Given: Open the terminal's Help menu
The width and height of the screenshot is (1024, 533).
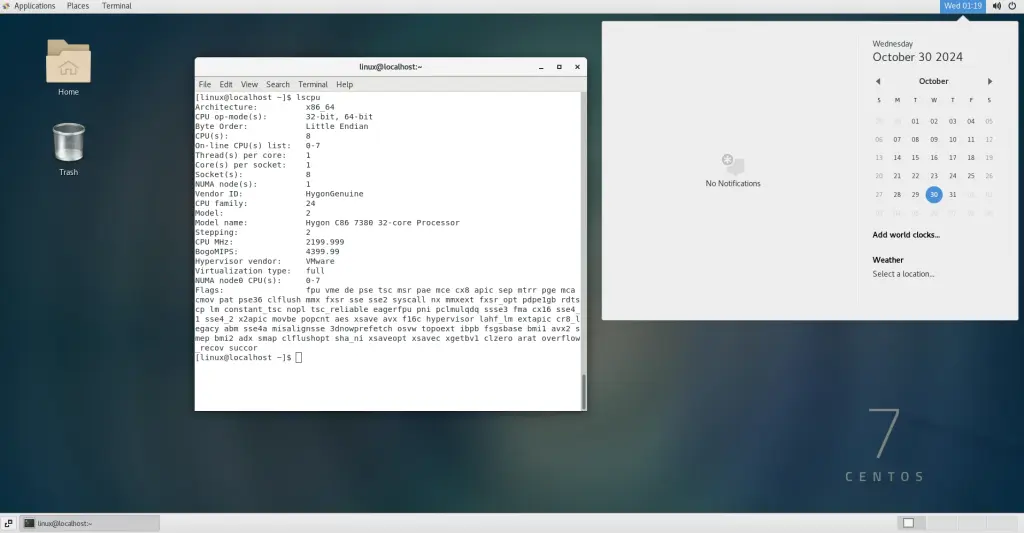Looking at the screenshot, I should [344, 85].
